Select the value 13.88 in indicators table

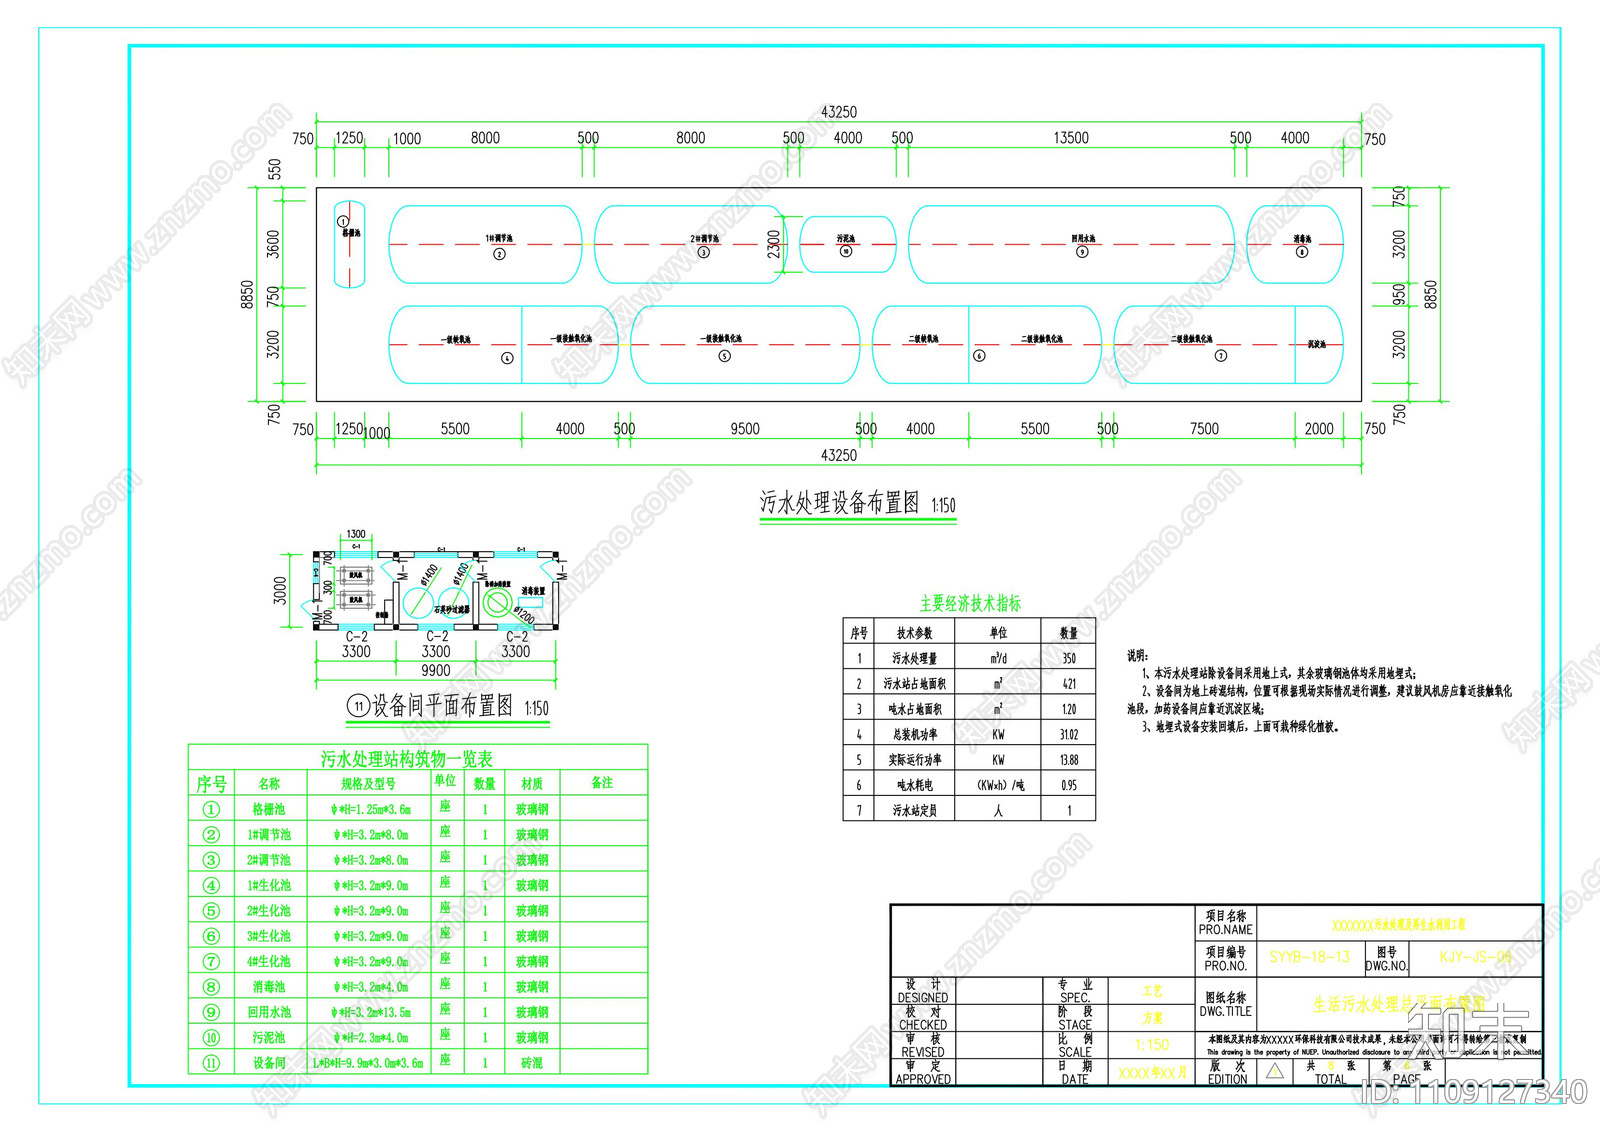pos(1069,760)
